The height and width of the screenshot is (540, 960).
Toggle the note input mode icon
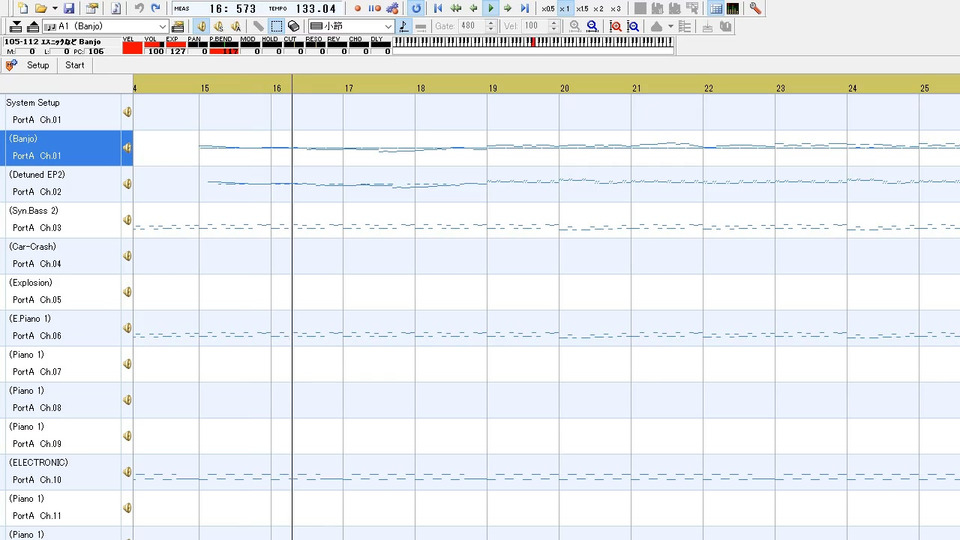[403, 26]
